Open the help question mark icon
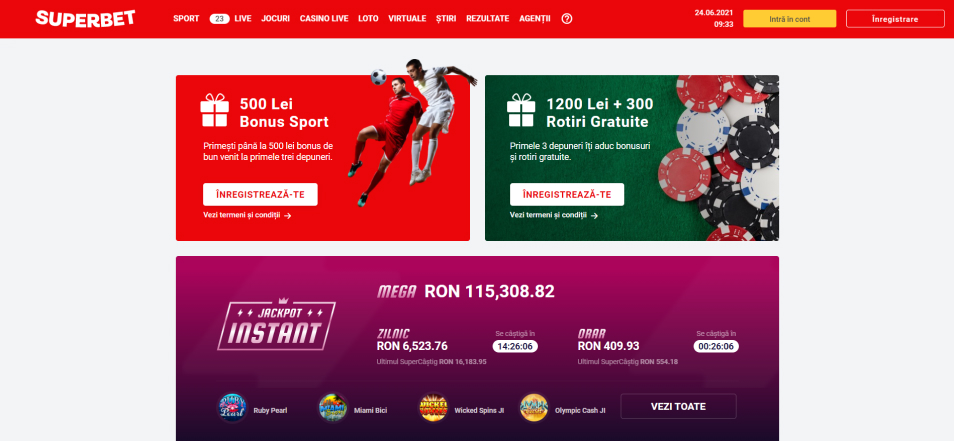Image resolution: width=954 pixels, height=441 pixels. (x=566, y=19)
